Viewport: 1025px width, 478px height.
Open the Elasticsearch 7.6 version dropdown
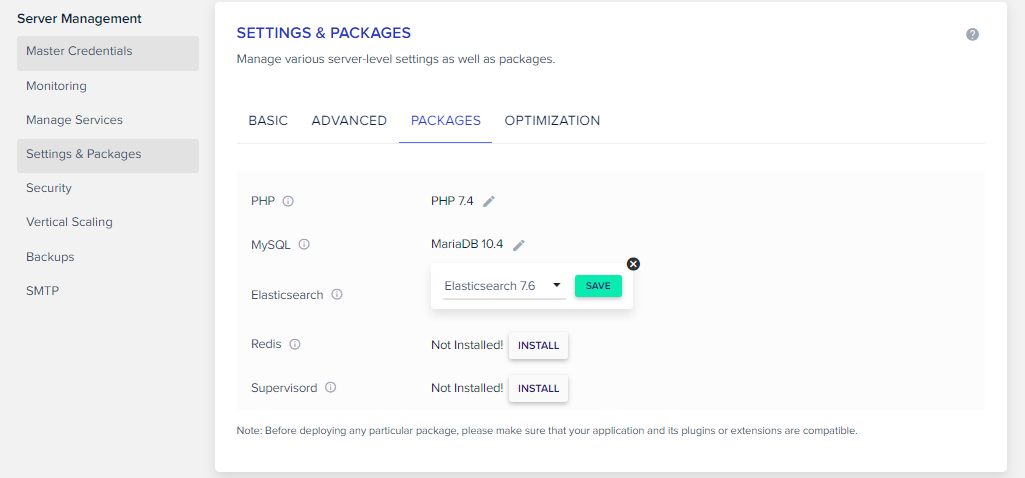tap(504, 286)
